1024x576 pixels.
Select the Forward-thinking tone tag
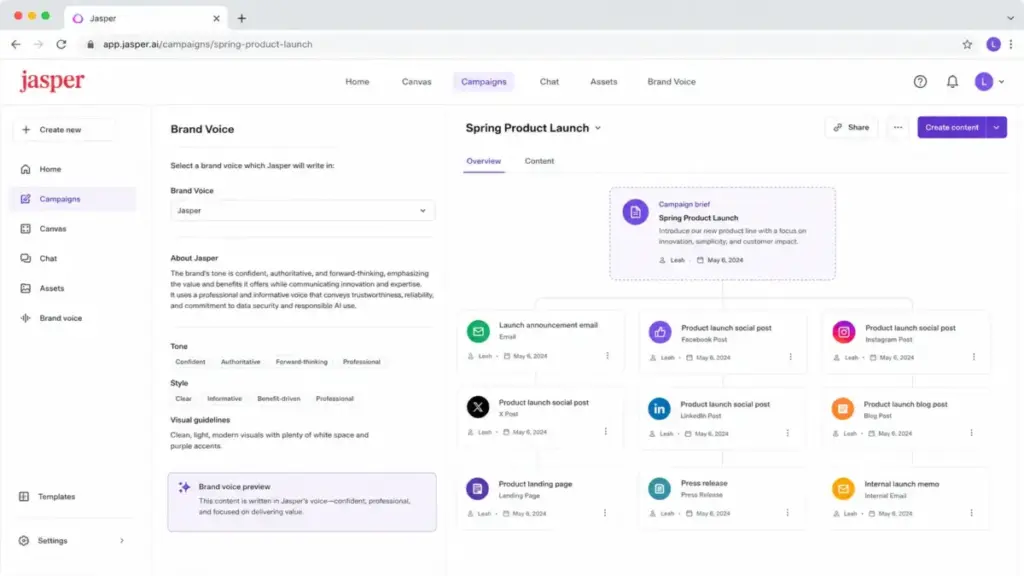pyautogui.click(x=302, y=362)
